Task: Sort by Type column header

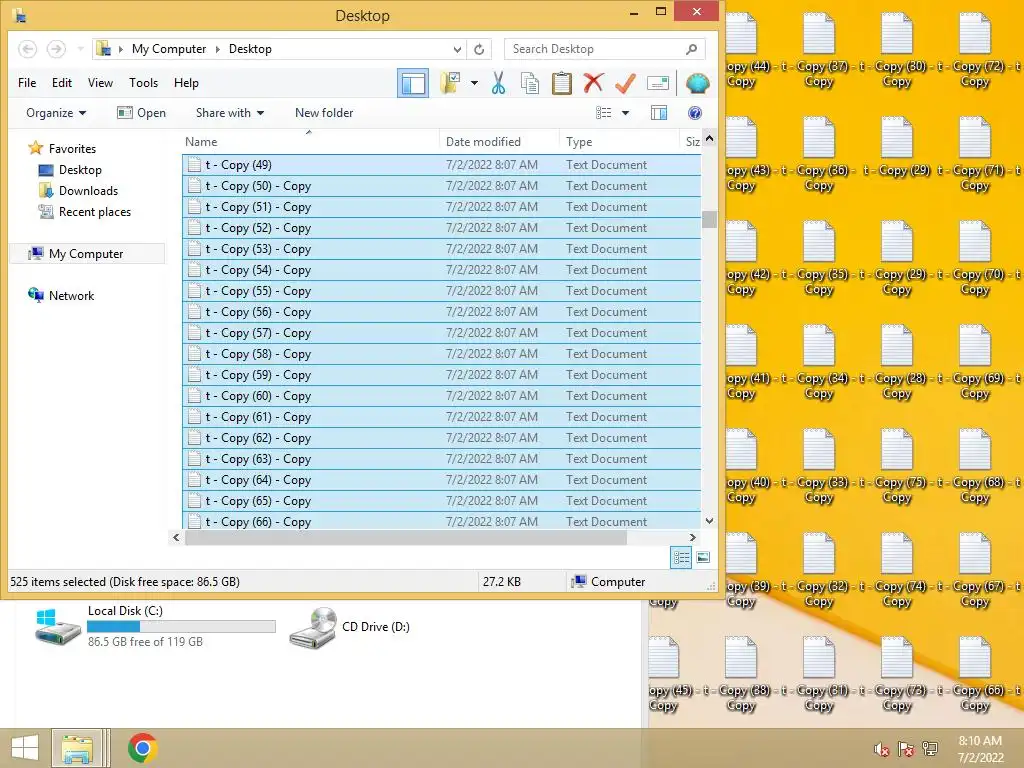Action: 618,142
